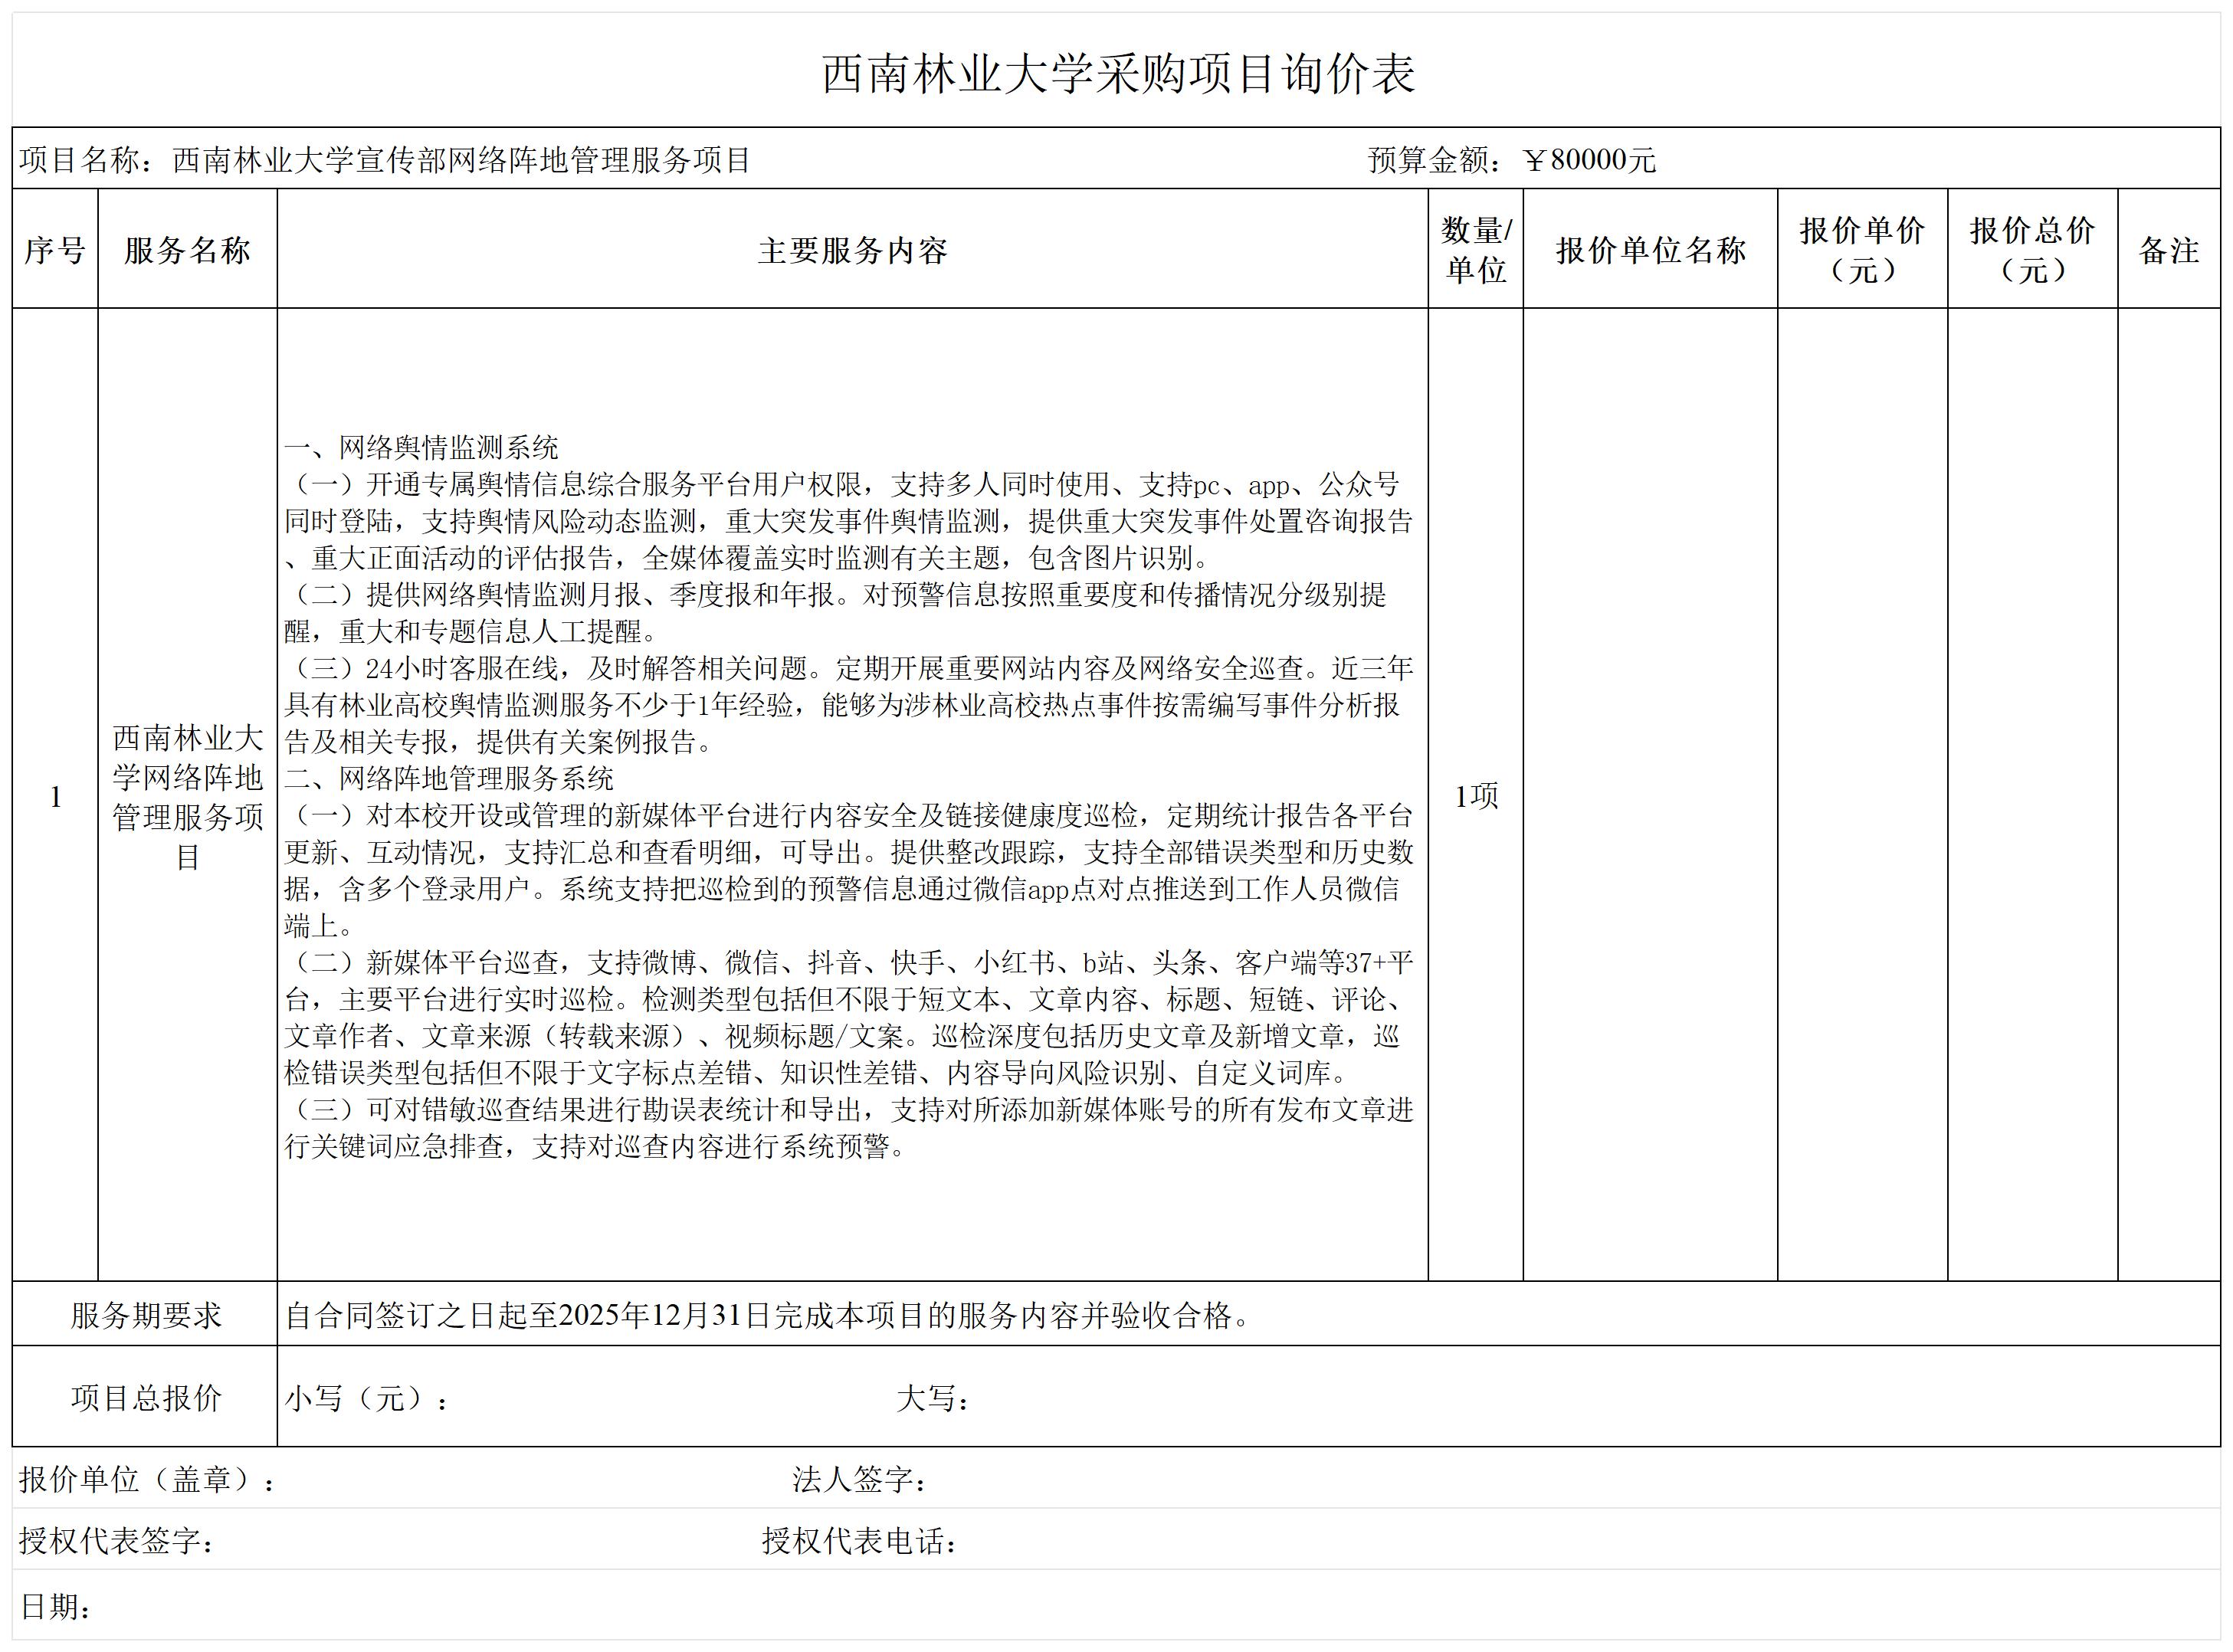Select the 主要服务内容 header cell
Screen dimensions: 2233x1652
[x=852, y=250]
